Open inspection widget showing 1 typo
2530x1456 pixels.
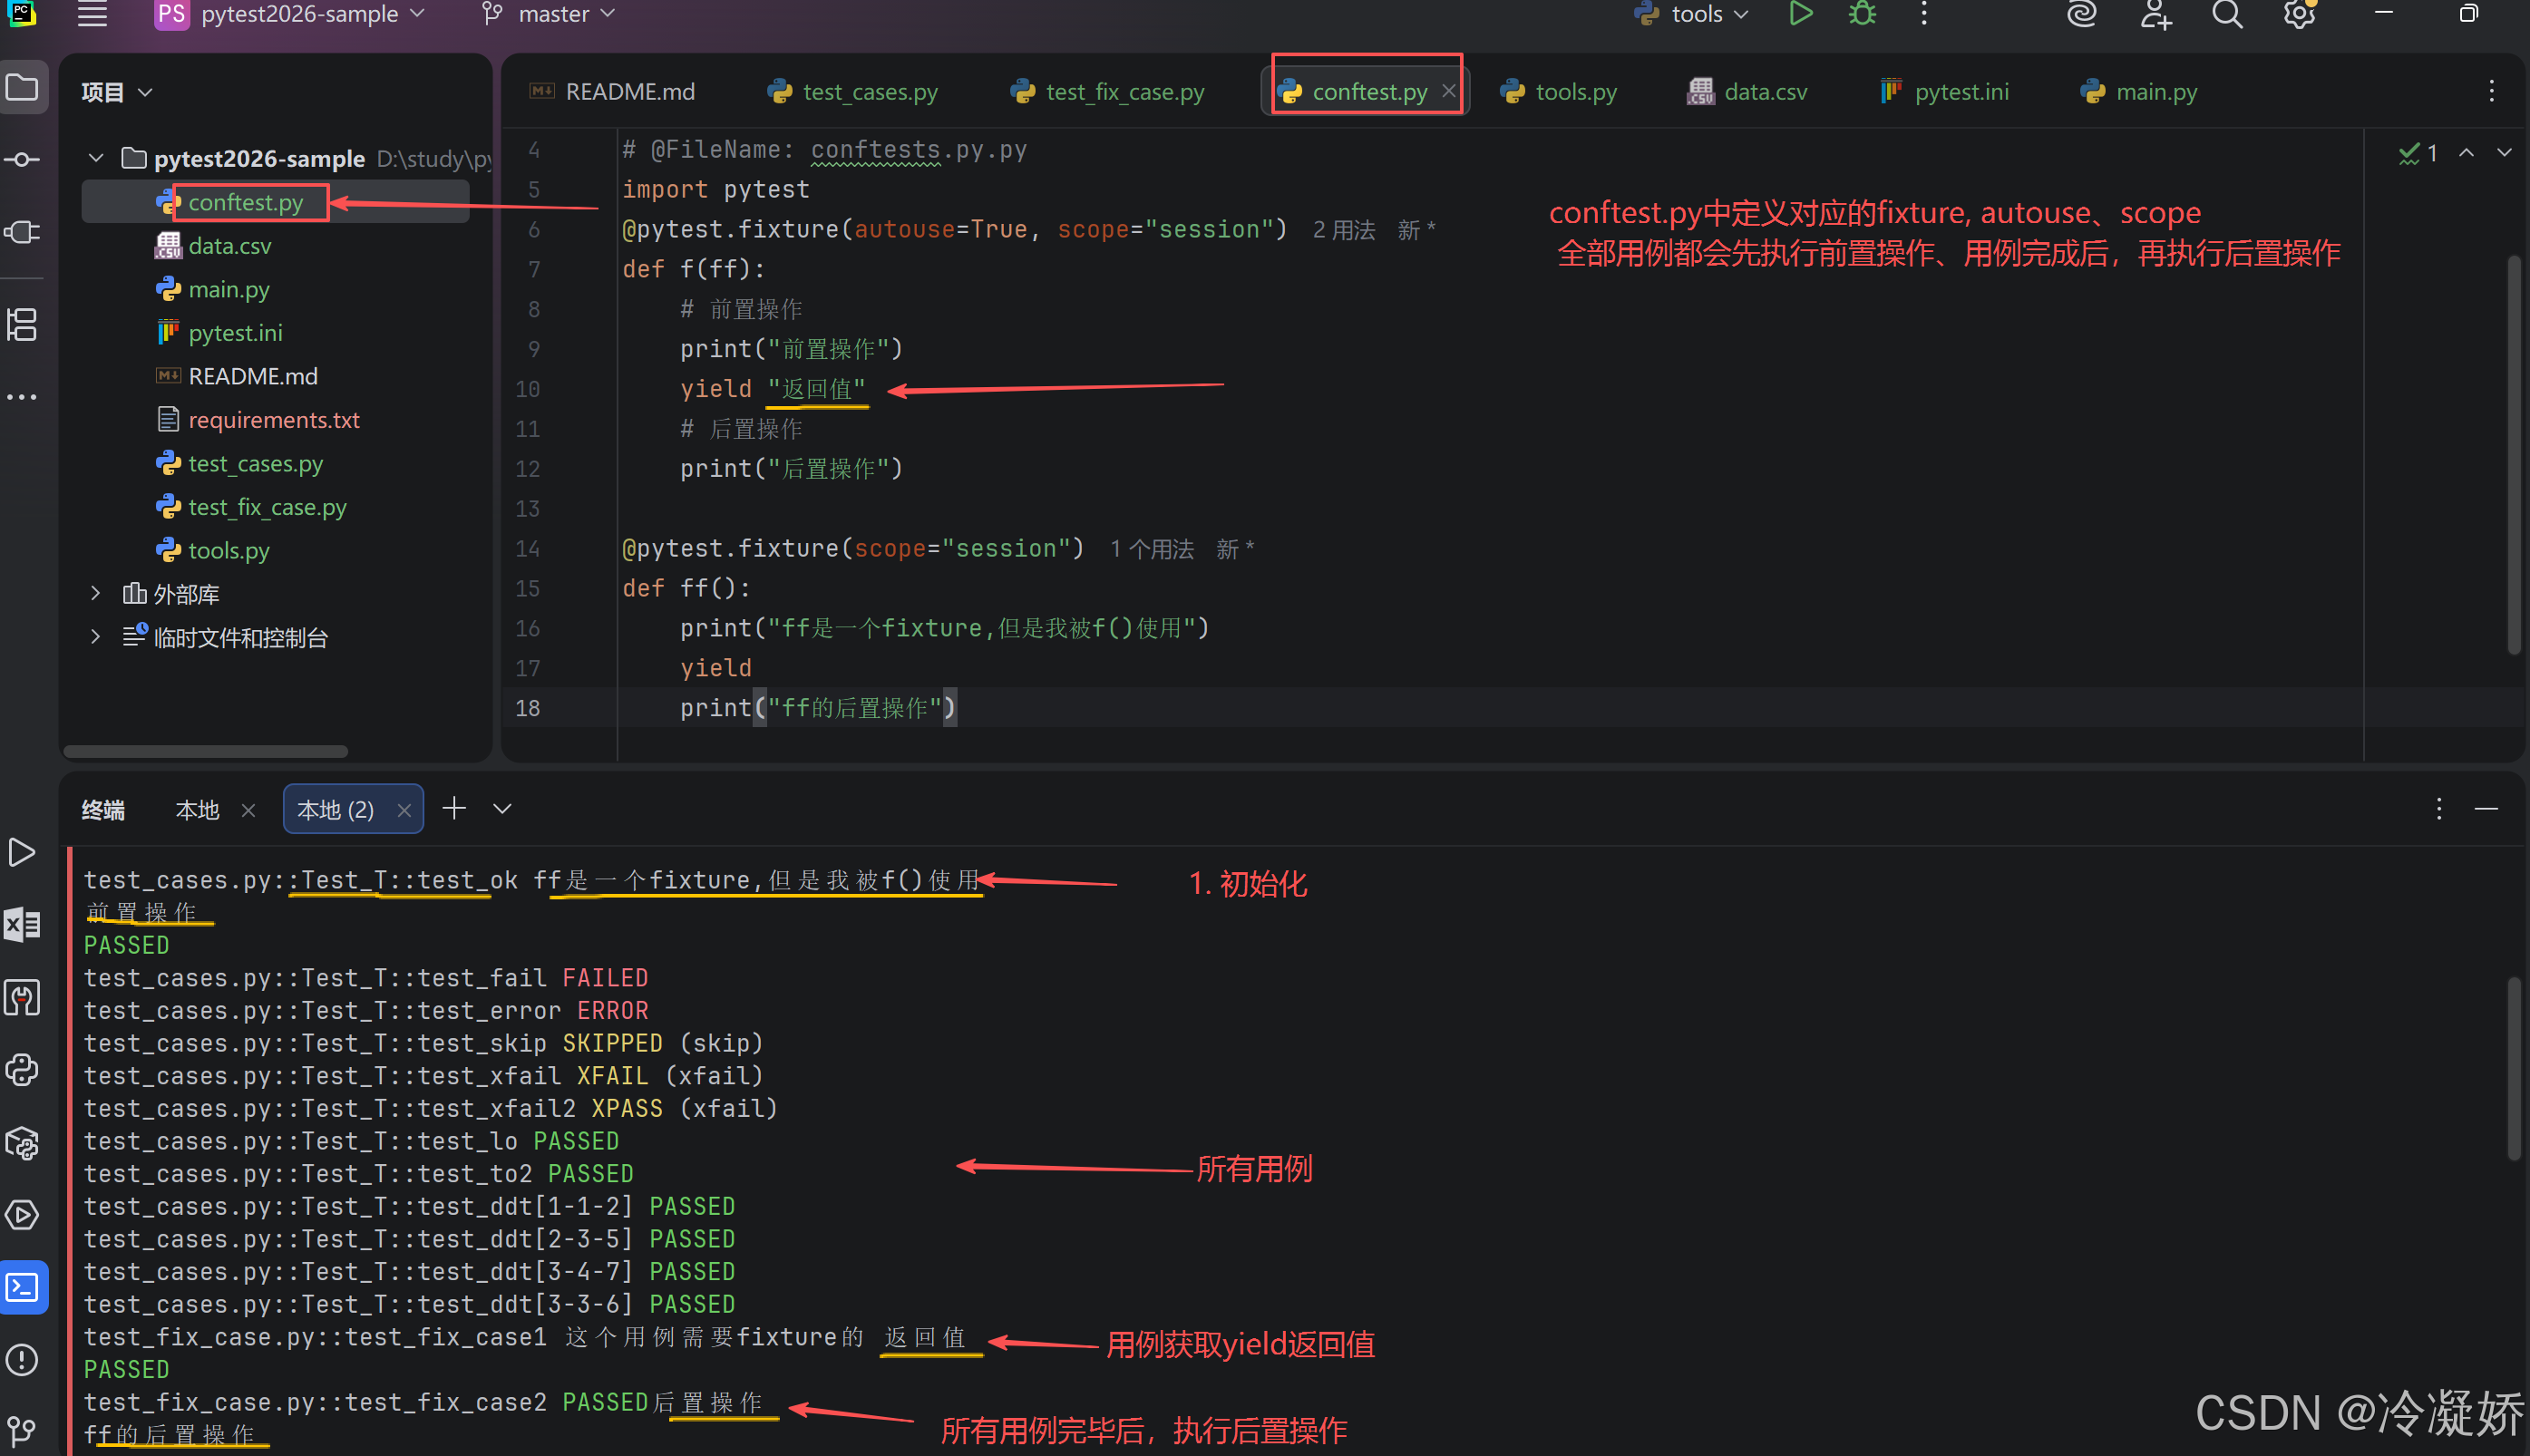tap(2418, 153)
